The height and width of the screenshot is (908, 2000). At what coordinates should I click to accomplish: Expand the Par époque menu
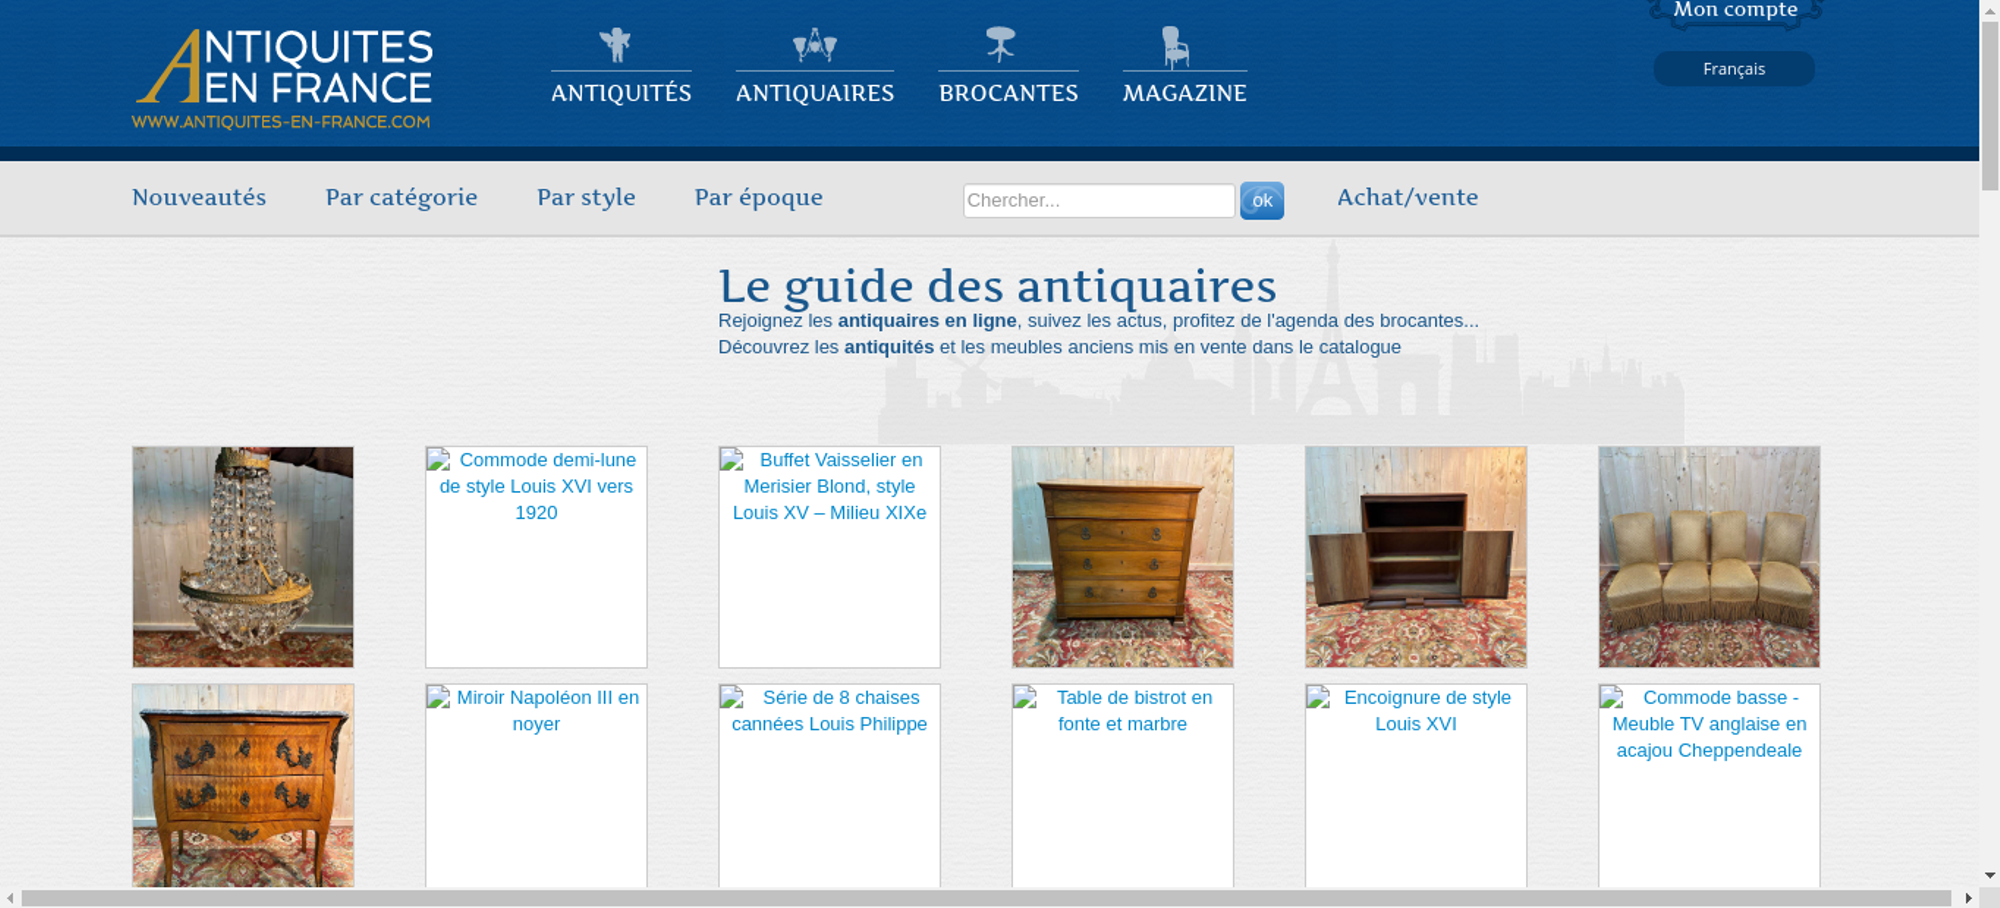point(758,198)
